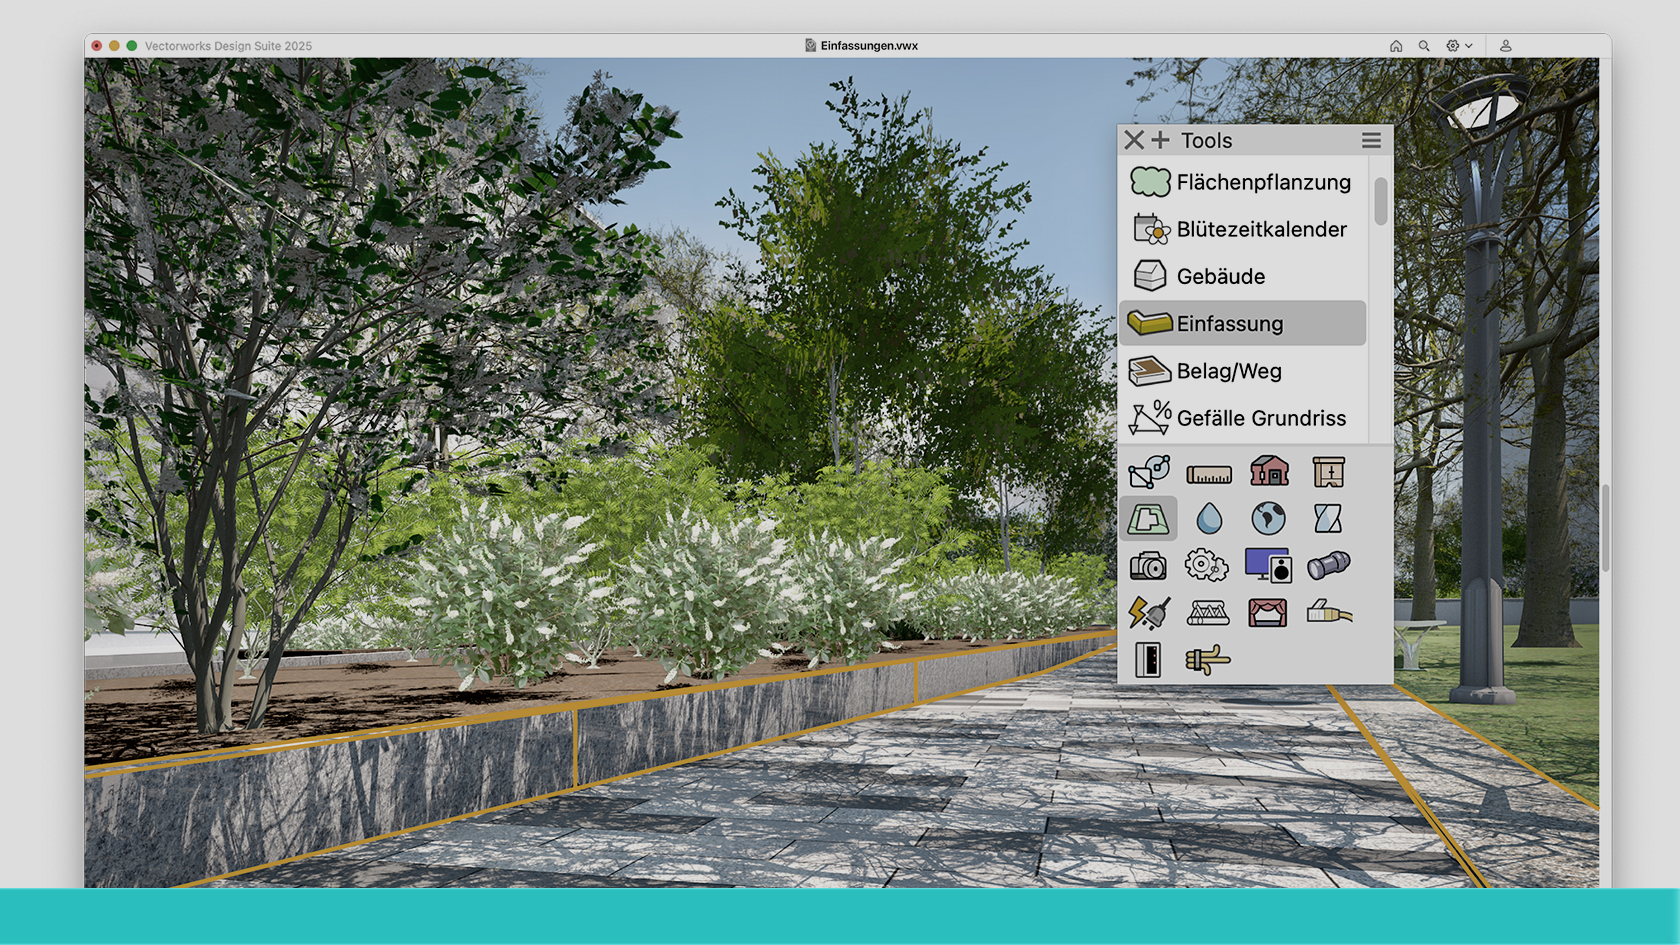The height and width of the screenshot is (945, 1680).
Task: Click the yellow Einfassung edging icon
Action: 1149,323
